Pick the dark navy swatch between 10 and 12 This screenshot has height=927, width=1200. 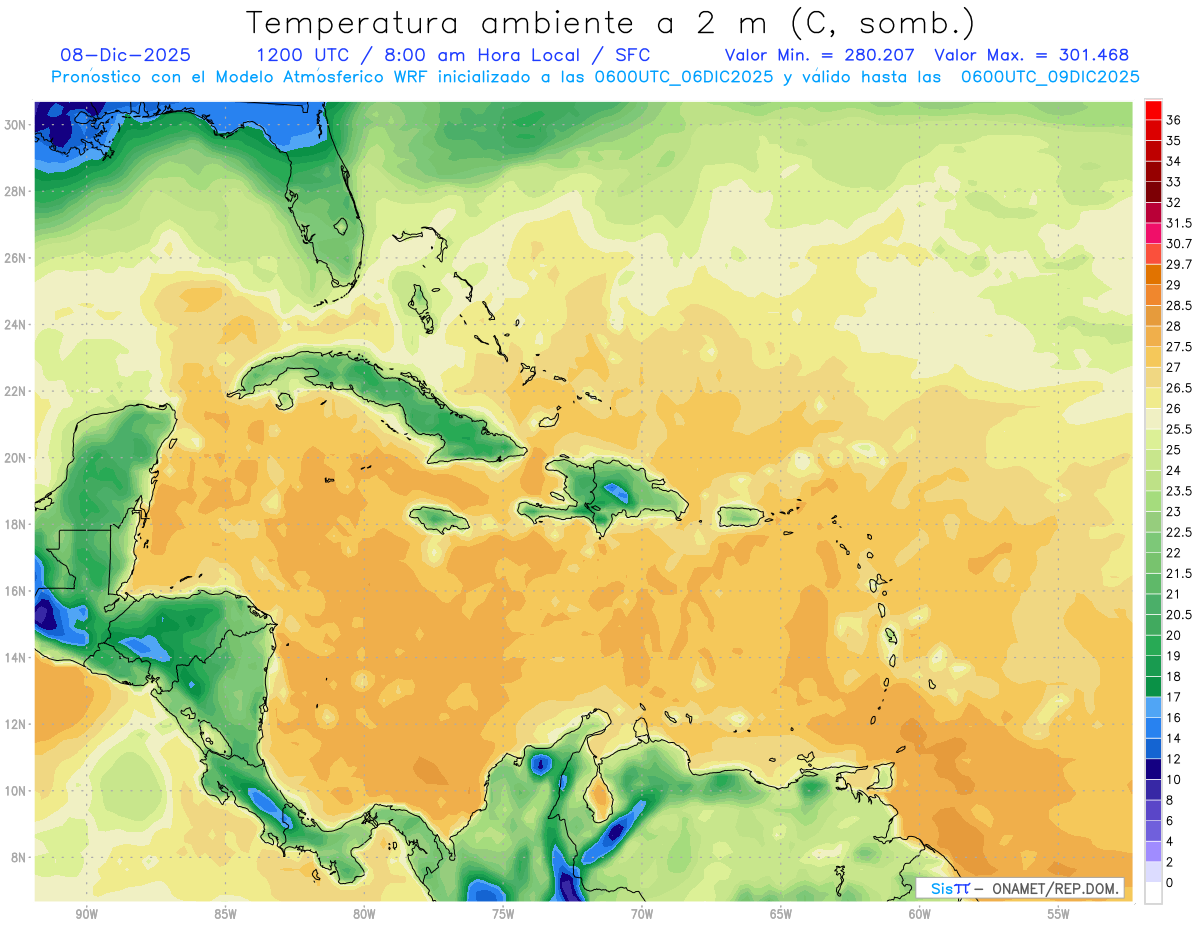pyautogui.click(x=1153, y=769)
